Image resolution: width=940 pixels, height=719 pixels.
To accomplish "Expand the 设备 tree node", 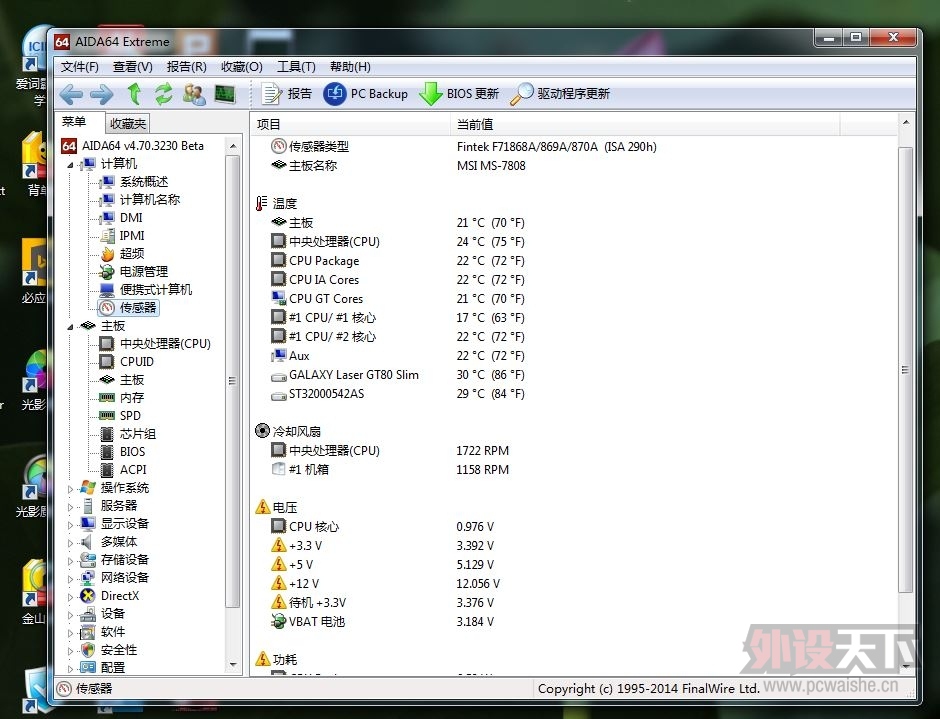I will (70, 615).
